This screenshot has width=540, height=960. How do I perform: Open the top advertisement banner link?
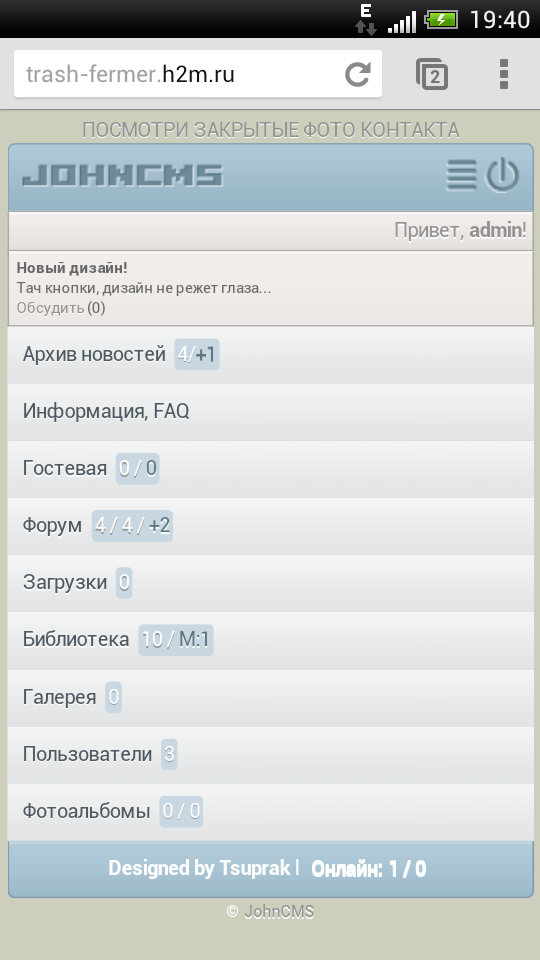pyautogui.click(x=271, y=130)
